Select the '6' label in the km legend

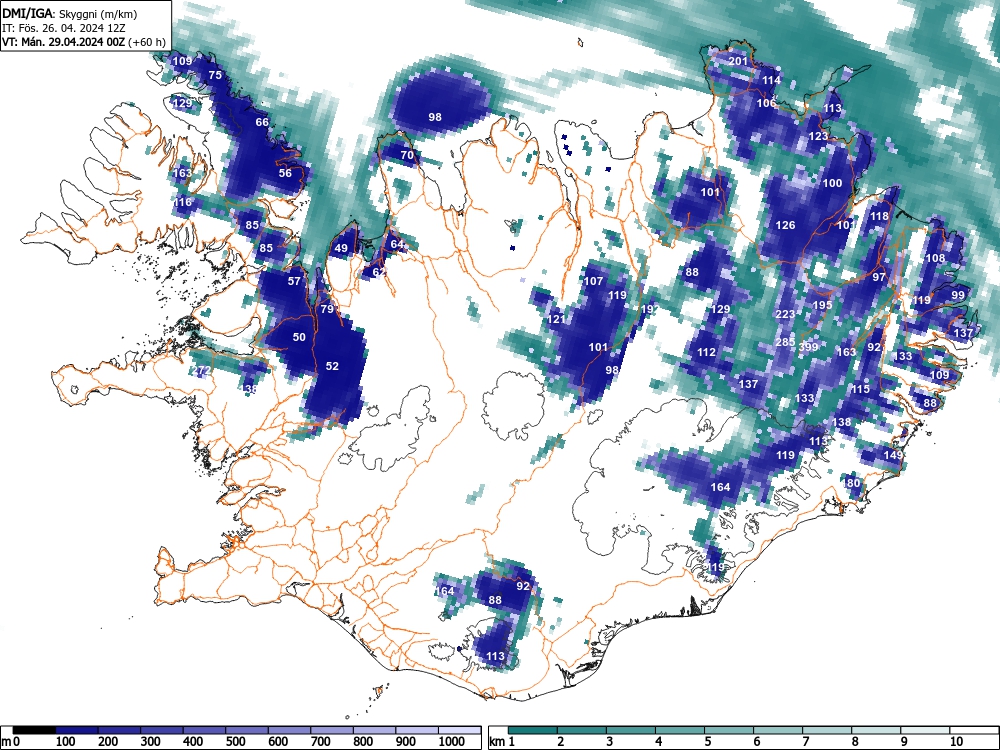click(x=756, y=742)
